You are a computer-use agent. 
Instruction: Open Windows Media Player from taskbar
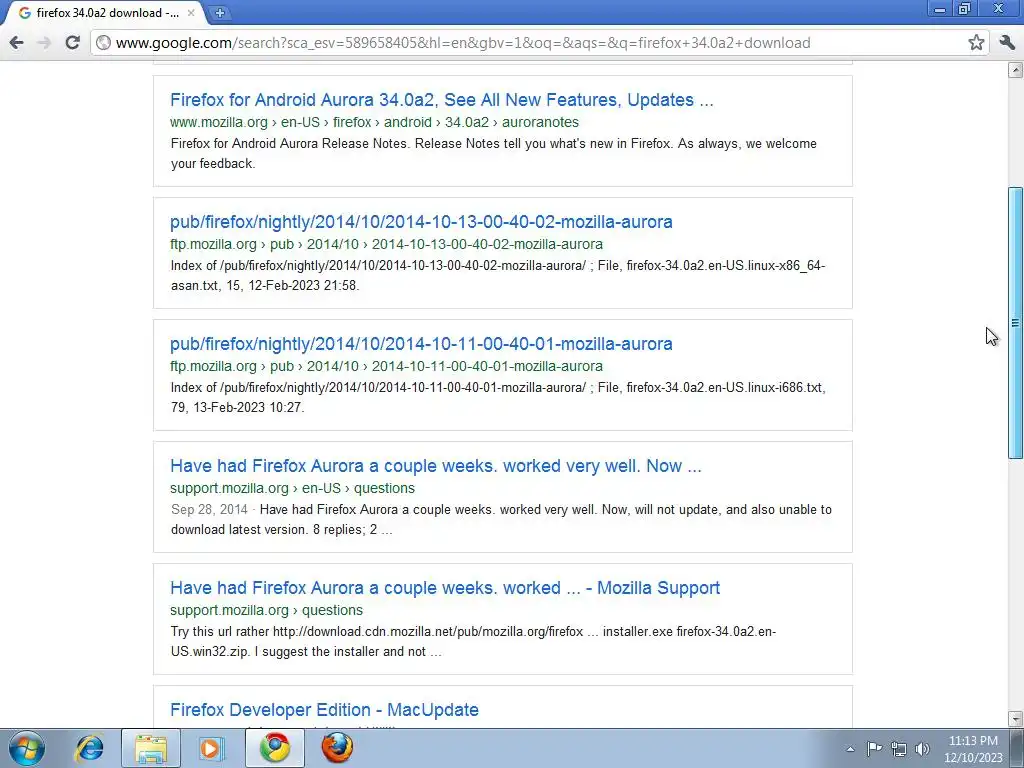[x=211, y=748]
